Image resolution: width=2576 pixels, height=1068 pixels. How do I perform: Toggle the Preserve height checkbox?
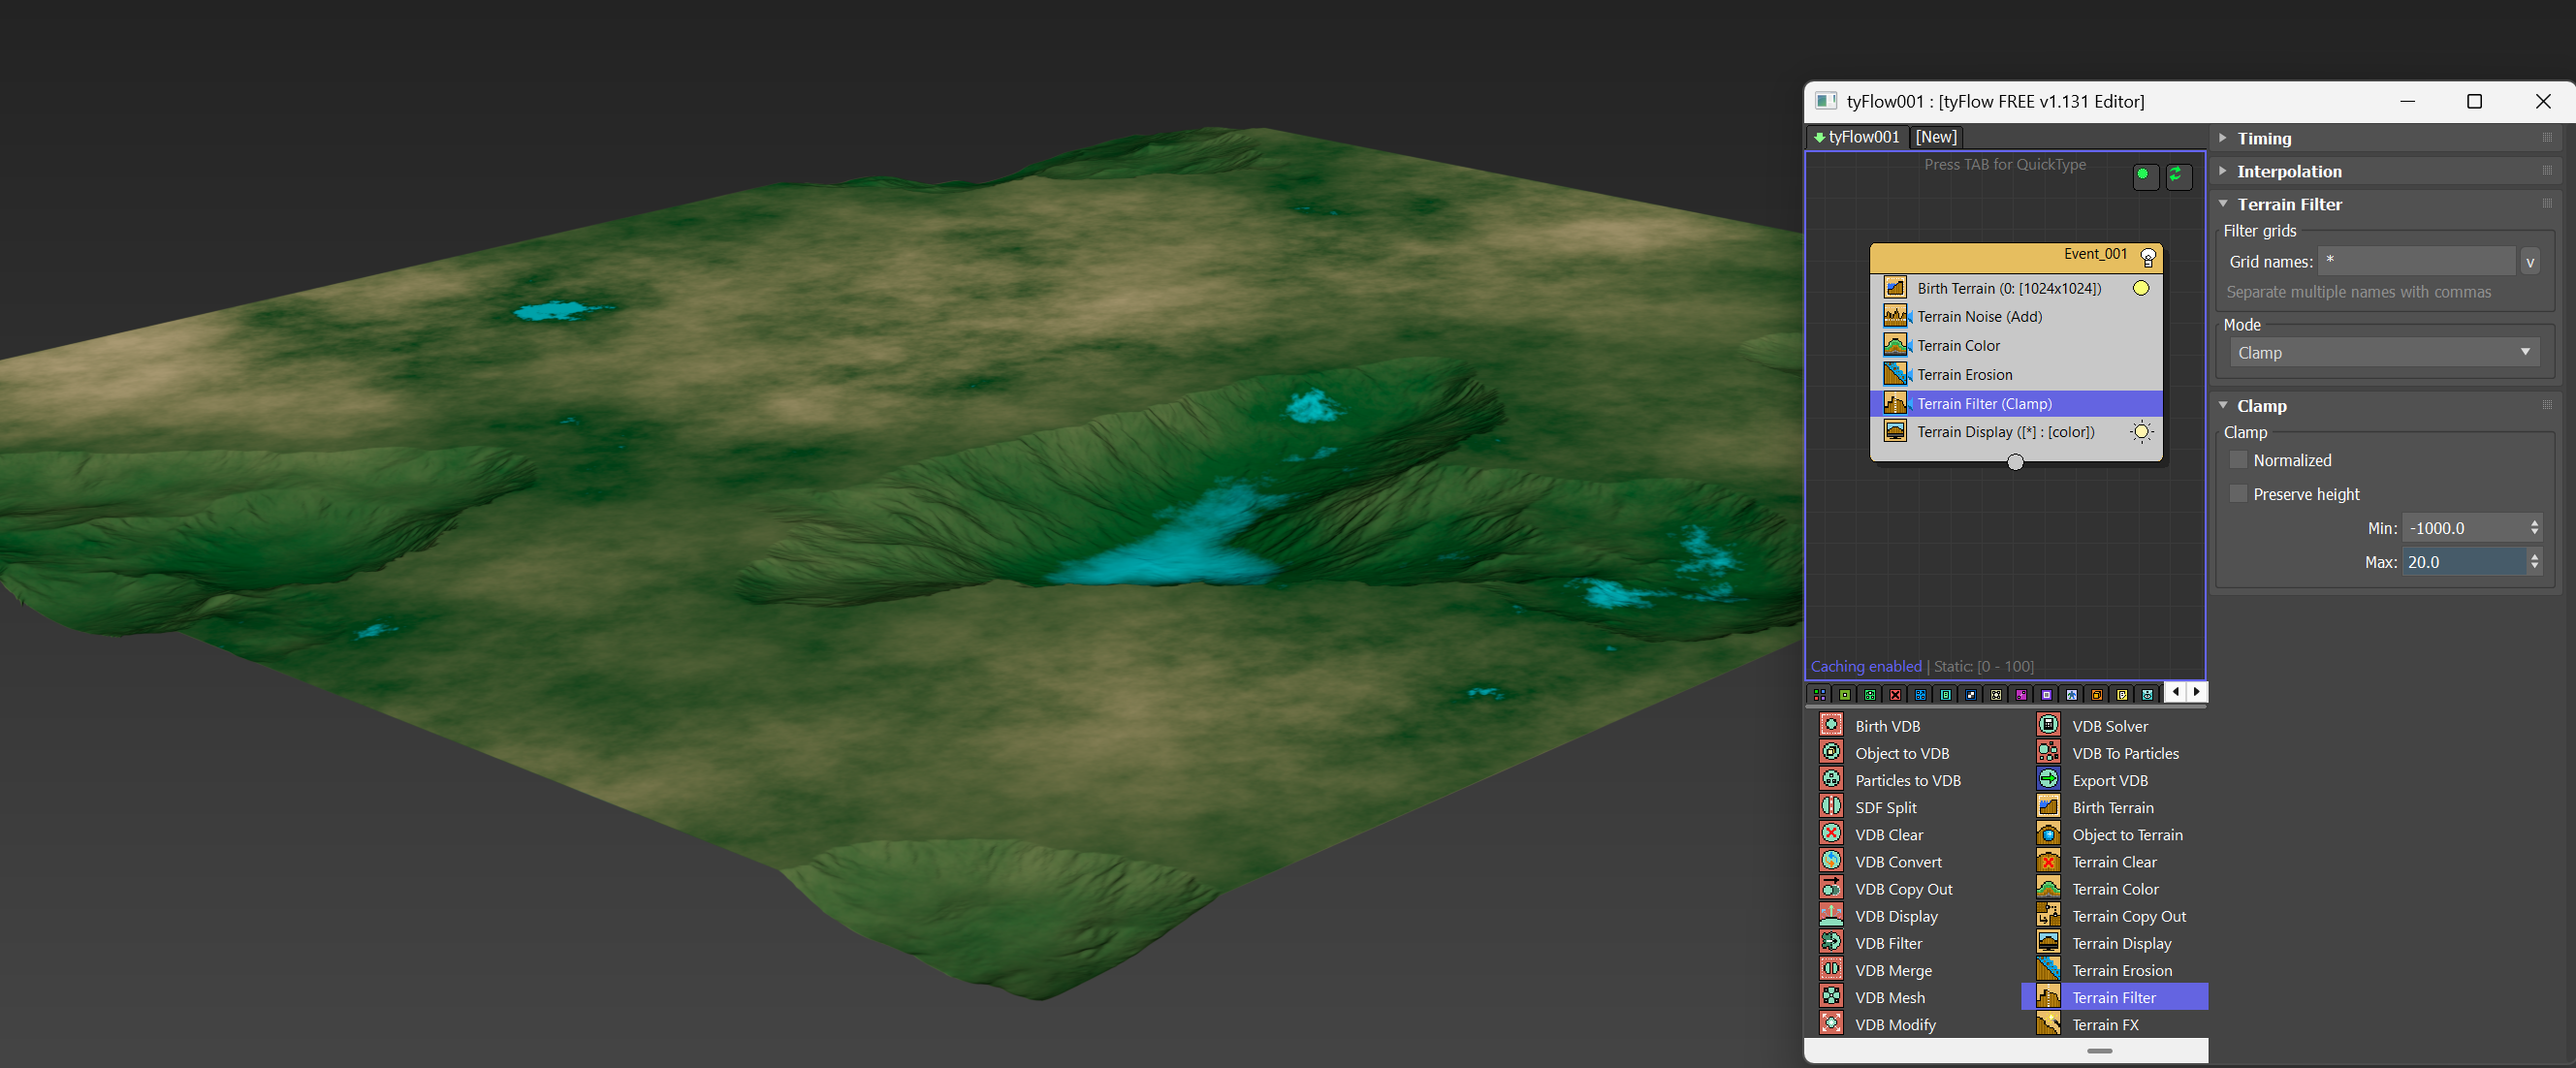(x=2238, y=494)
